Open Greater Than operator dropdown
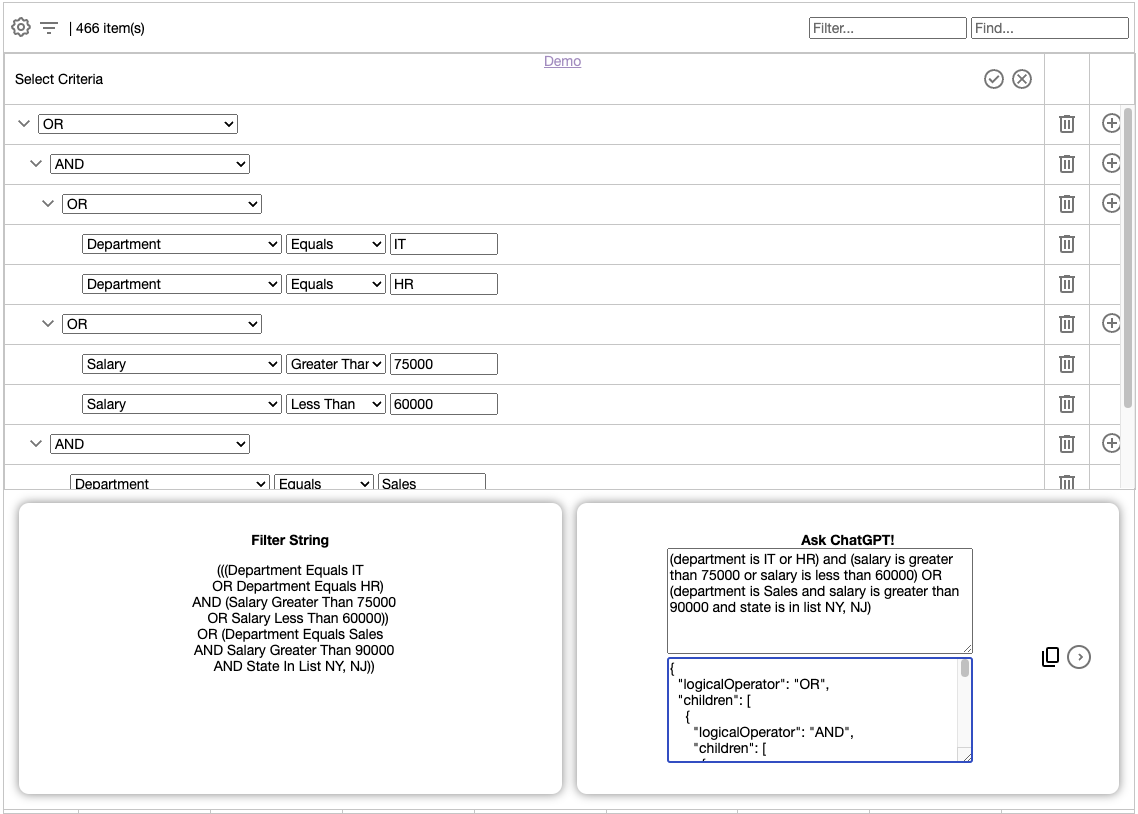1138x814 pixels. coord(335,363)
